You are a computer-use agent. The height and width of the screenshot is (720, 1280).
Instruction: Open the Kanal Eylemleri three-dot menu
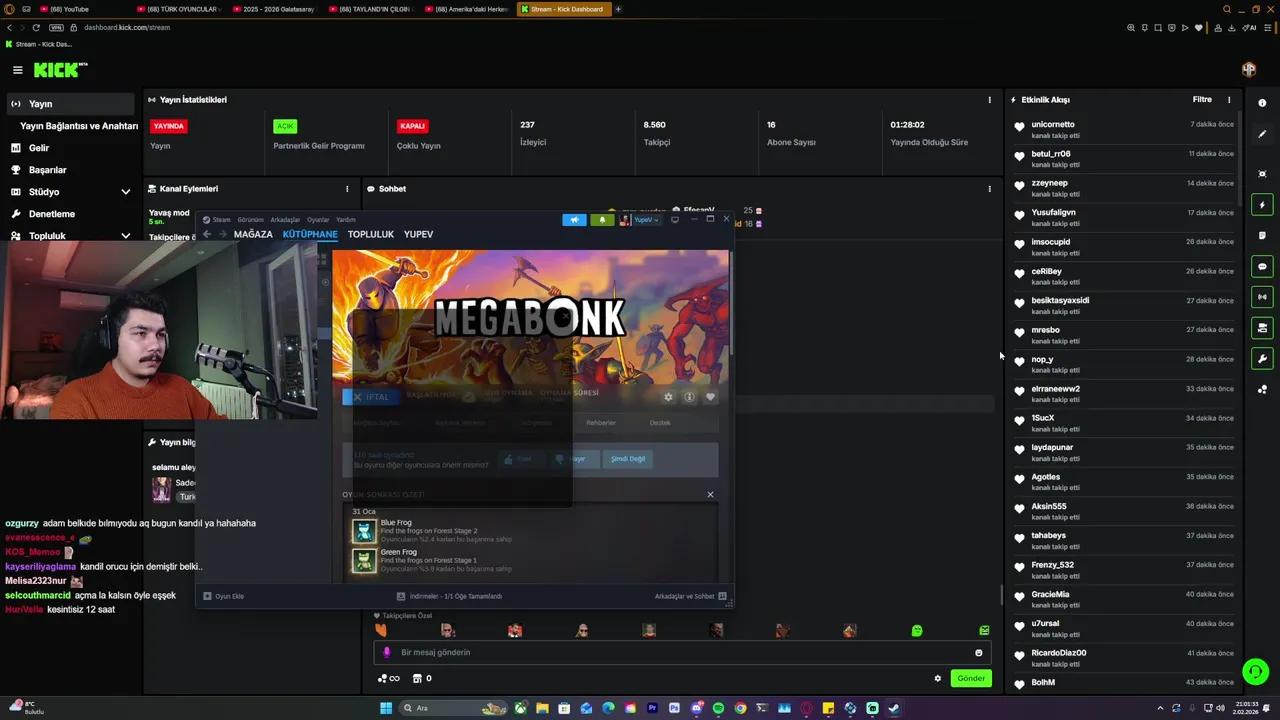pos(347,189)
